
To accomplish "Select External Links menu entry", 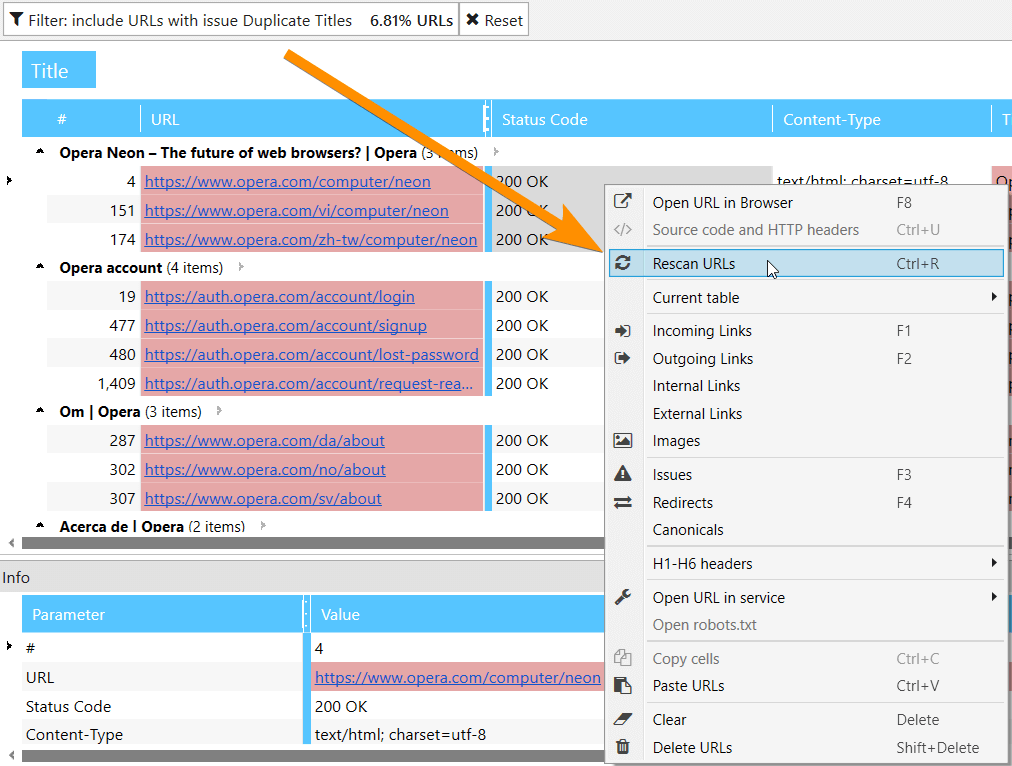I will click(806, 414).
